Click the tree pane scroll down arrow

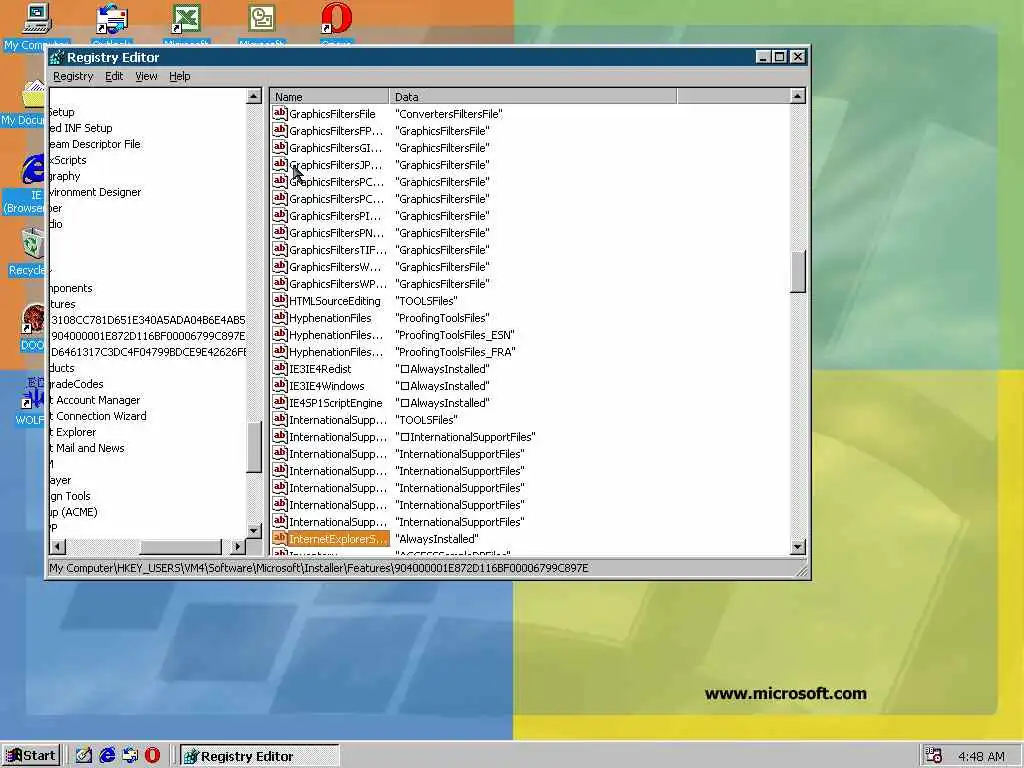click(254, 530)
